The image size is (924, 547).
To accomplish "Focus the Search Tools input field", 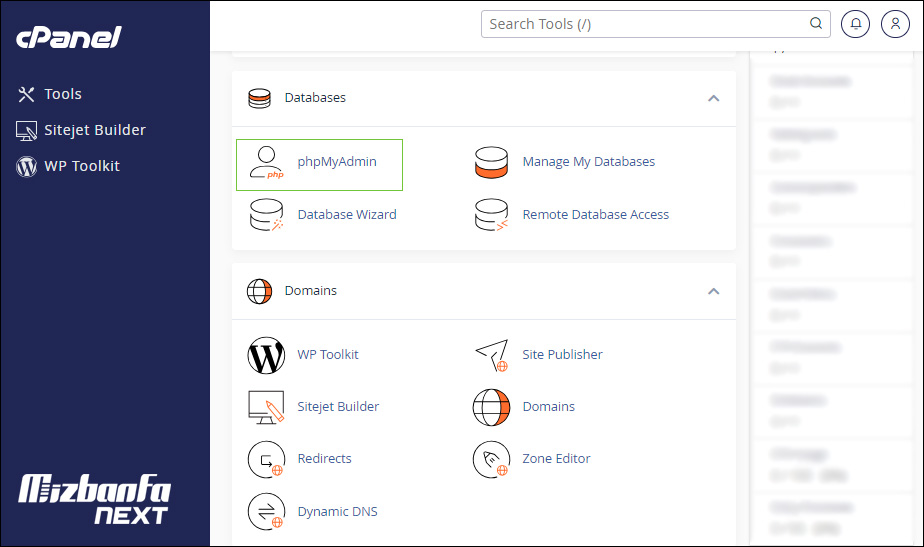I will (656, 24).
